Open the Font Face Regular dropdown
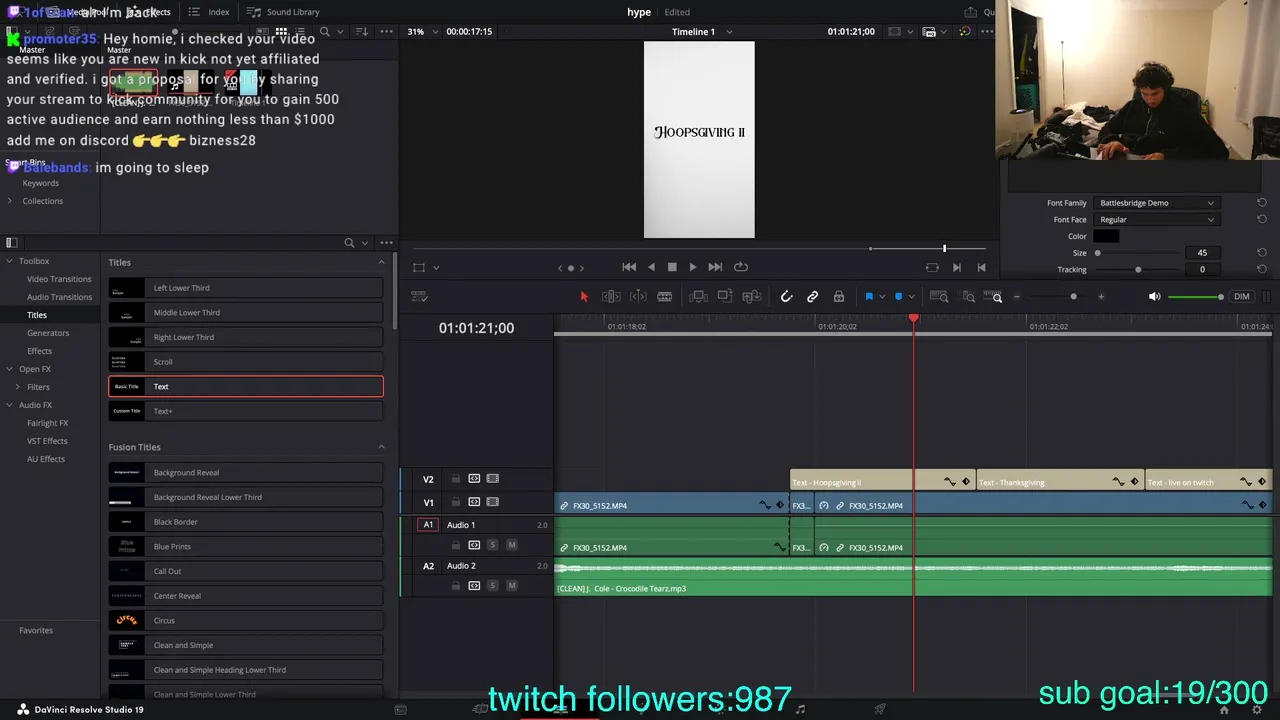This screenshot has height=720, width=1280. coord(1157,220)
